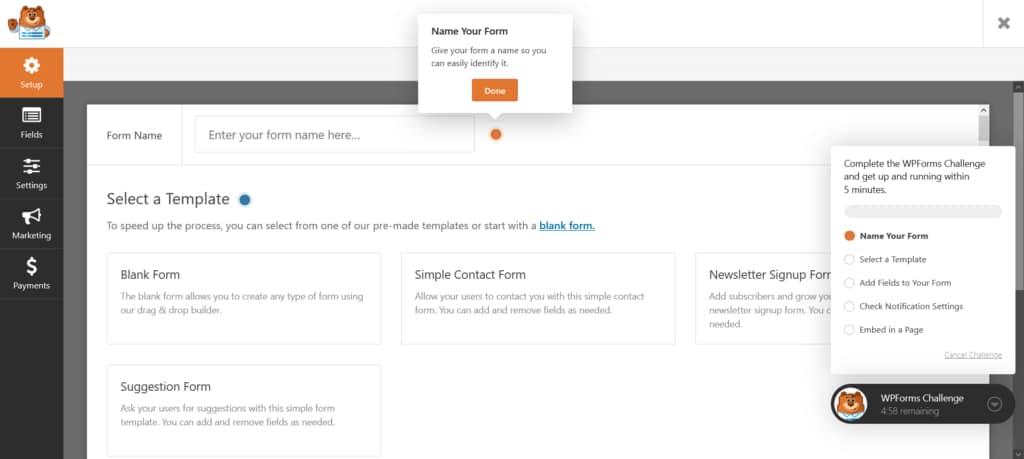Select the Name Your Form challenge step
Image resolution: width=1024 pixels, height=459 pixels.
[886, 236]
